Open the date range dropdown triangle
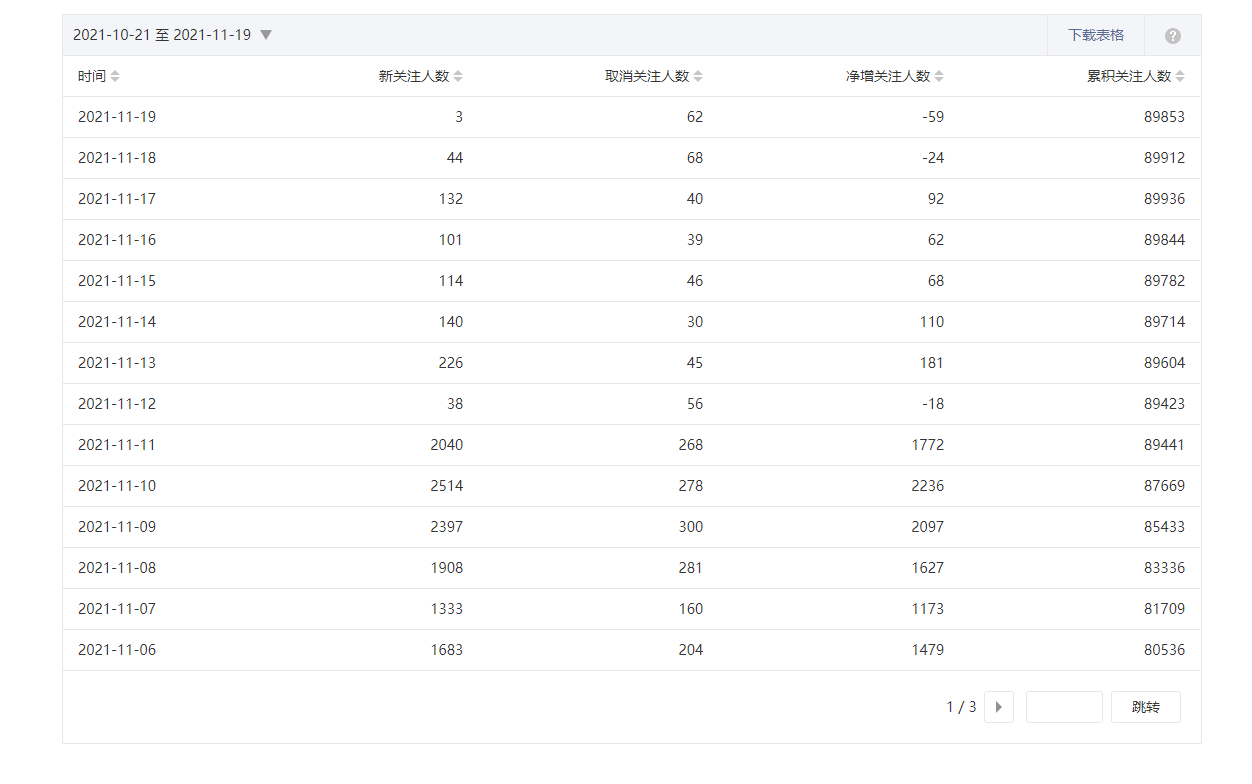1252x784 pixels. [x=266, y=35]
